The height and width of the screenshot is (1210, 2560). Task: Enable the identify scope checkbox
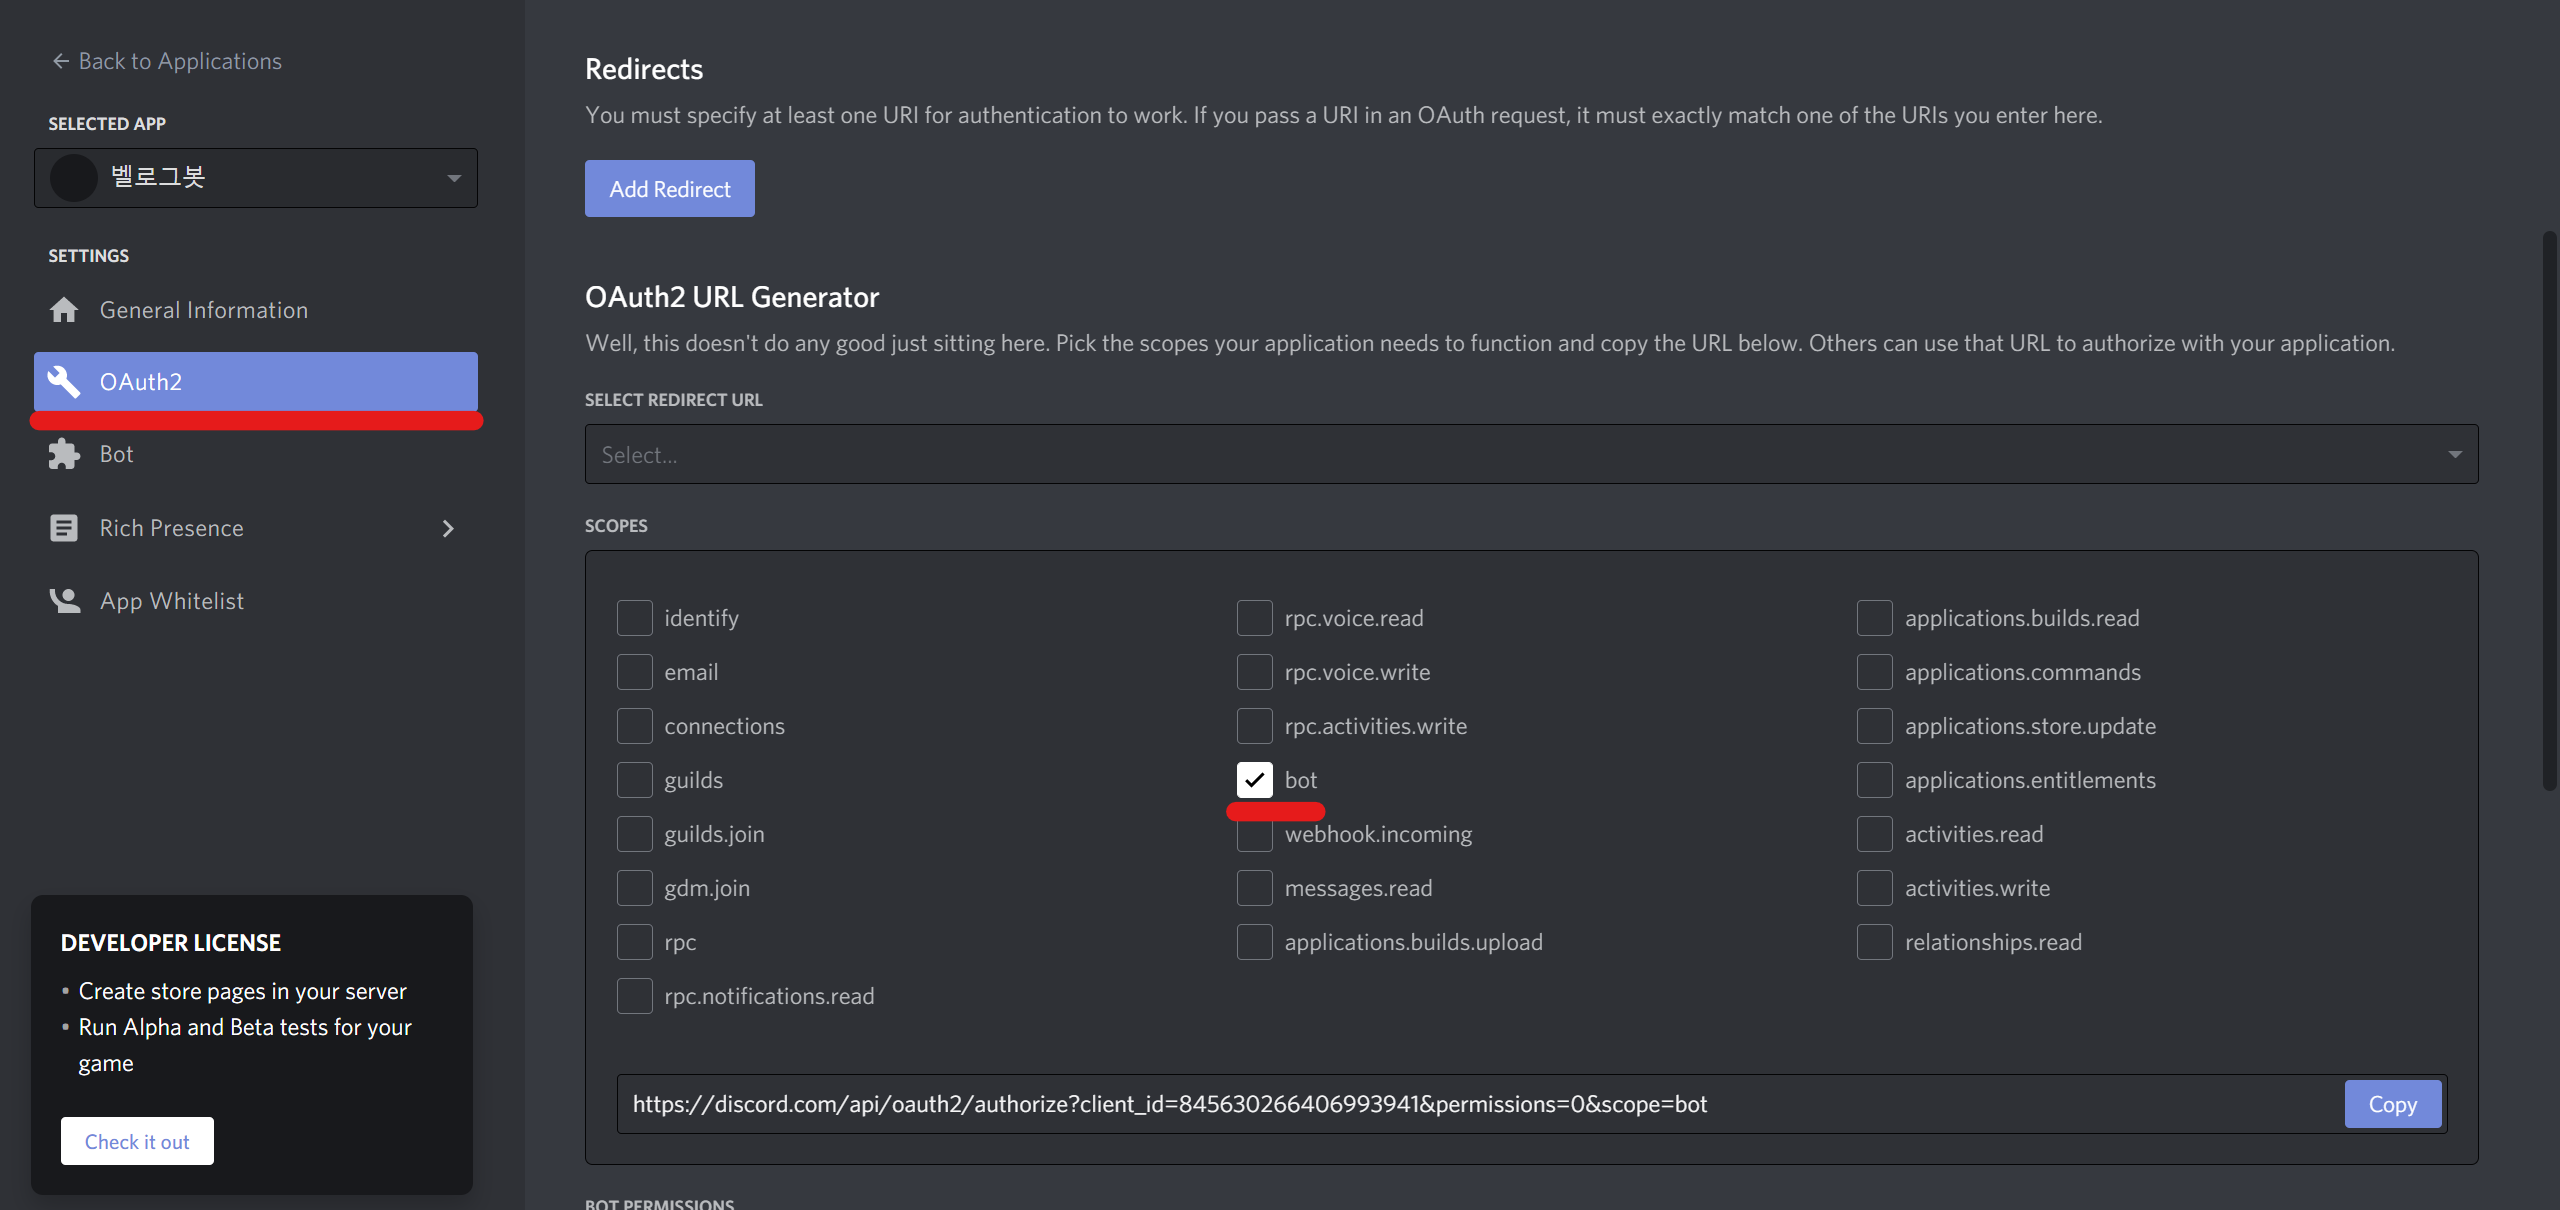pos(634,617)
